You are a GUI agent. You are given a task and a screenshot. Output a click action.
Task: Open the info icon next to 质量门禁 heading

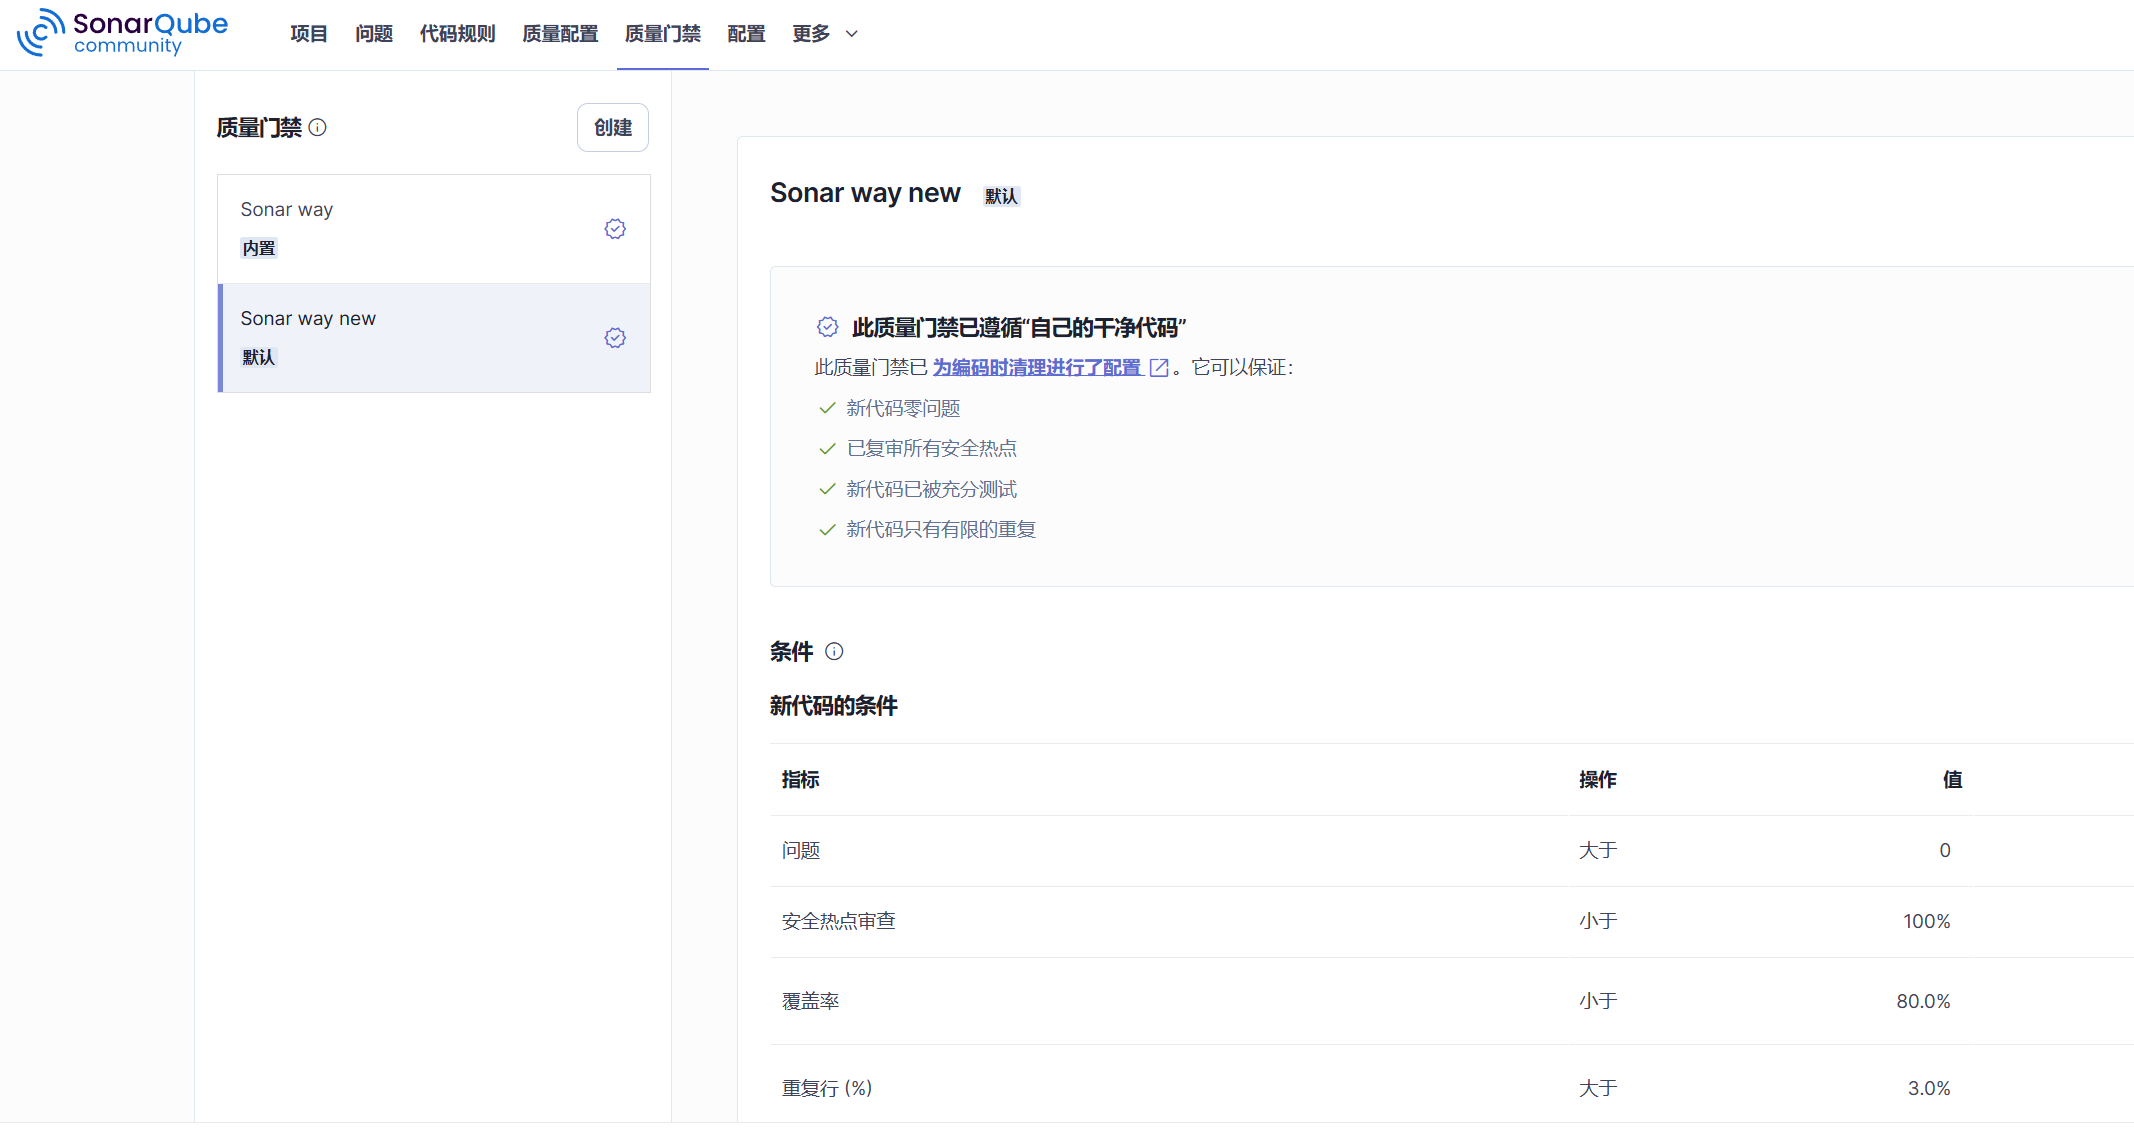[317, 127]
